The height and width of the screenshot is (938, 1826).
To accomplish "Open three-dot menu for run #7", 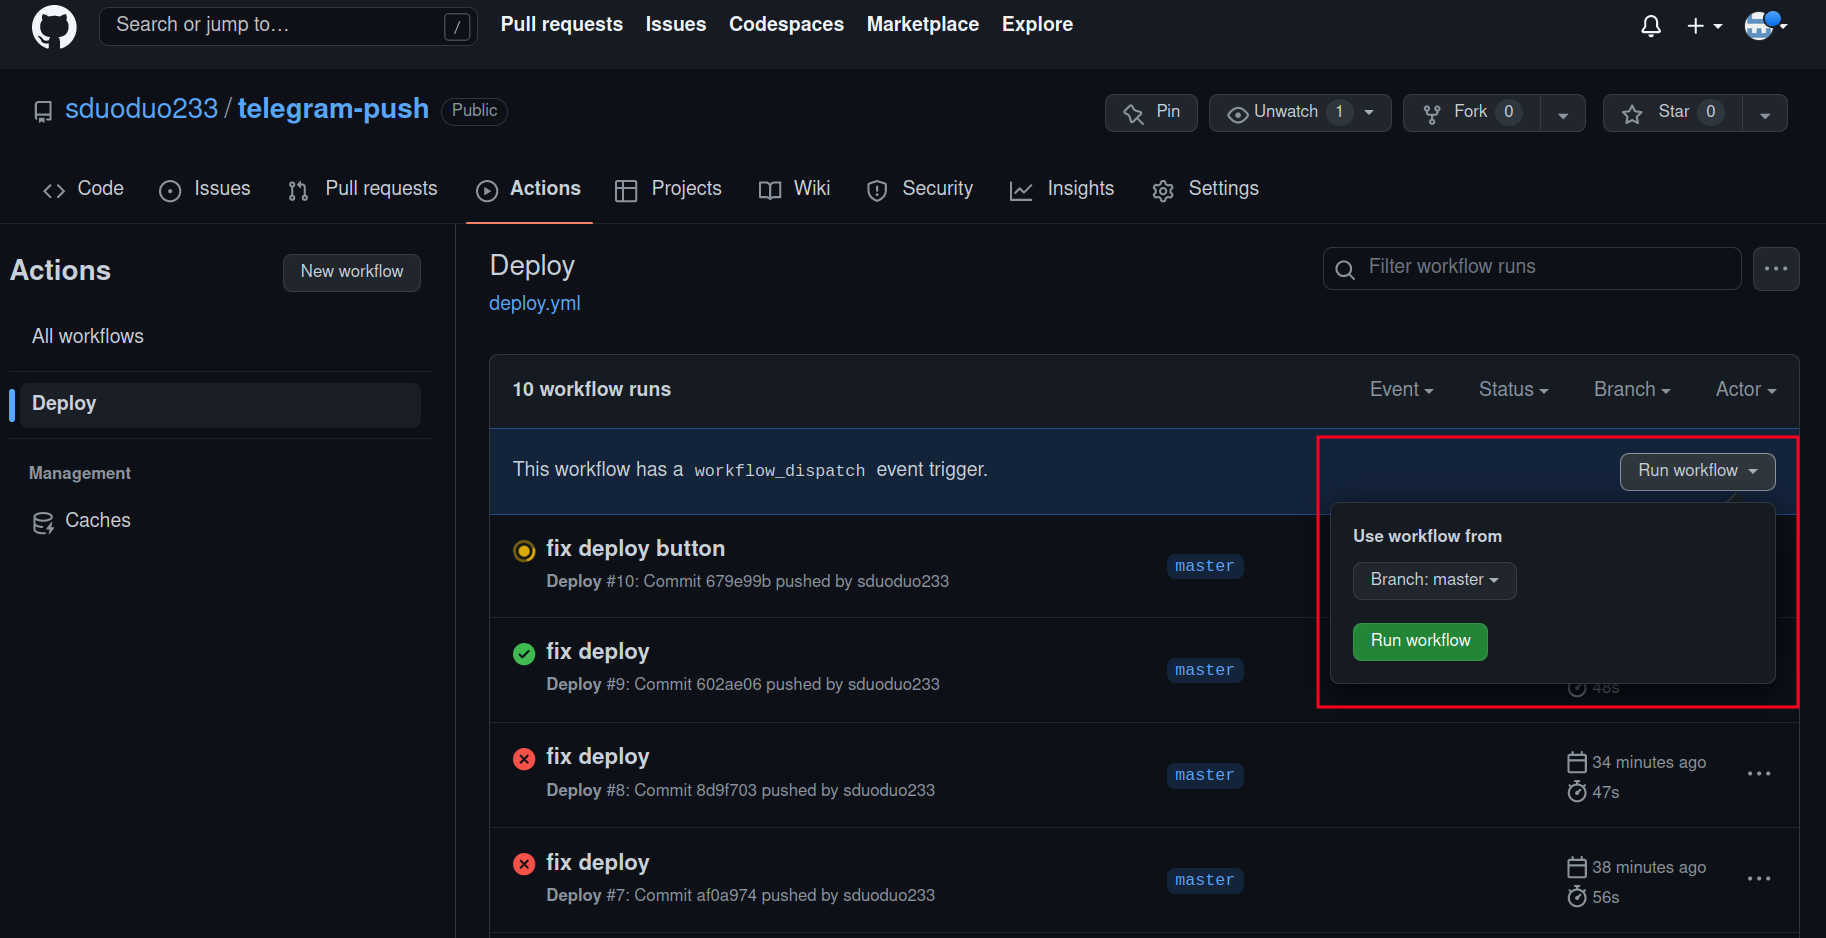I will click(1759, 879).
